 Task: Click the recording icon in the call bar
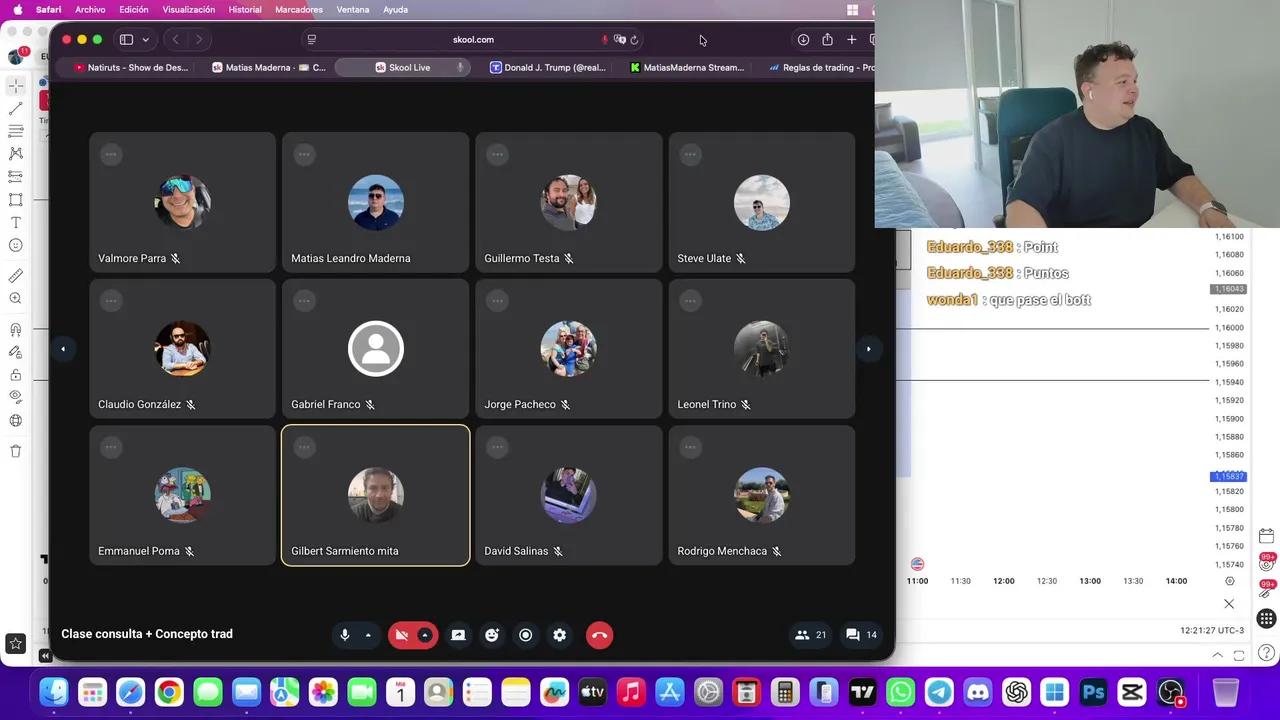[x=525, y=635]
